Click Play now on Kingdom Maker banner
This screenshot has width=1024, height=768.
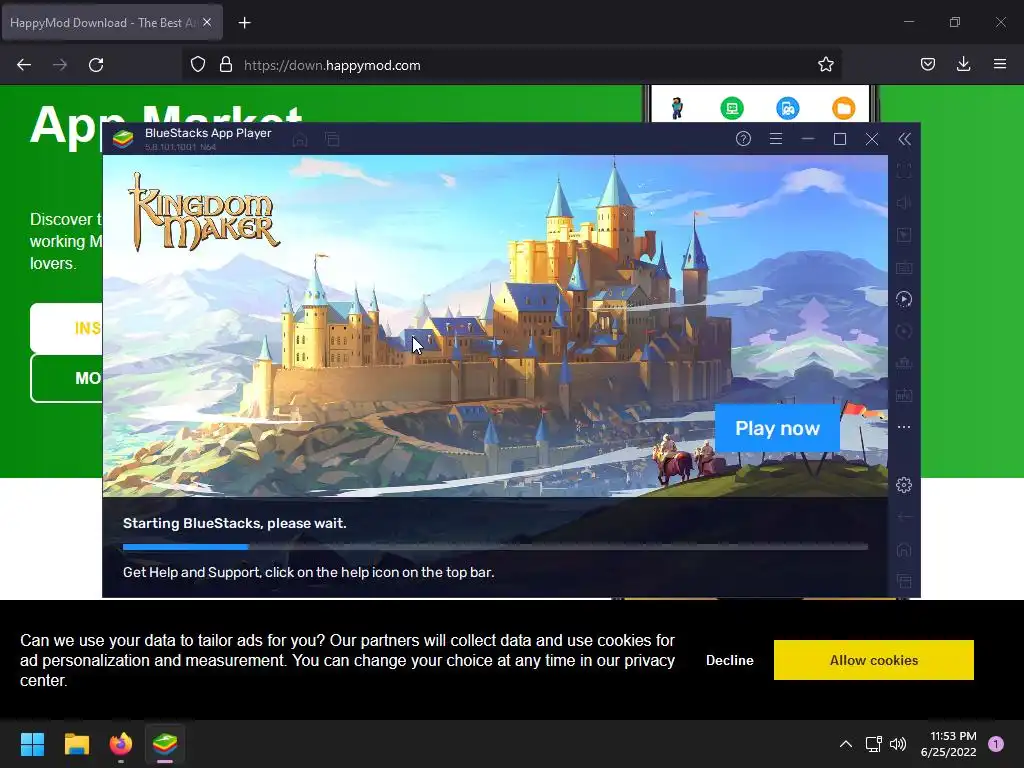[x=777, y=428]
